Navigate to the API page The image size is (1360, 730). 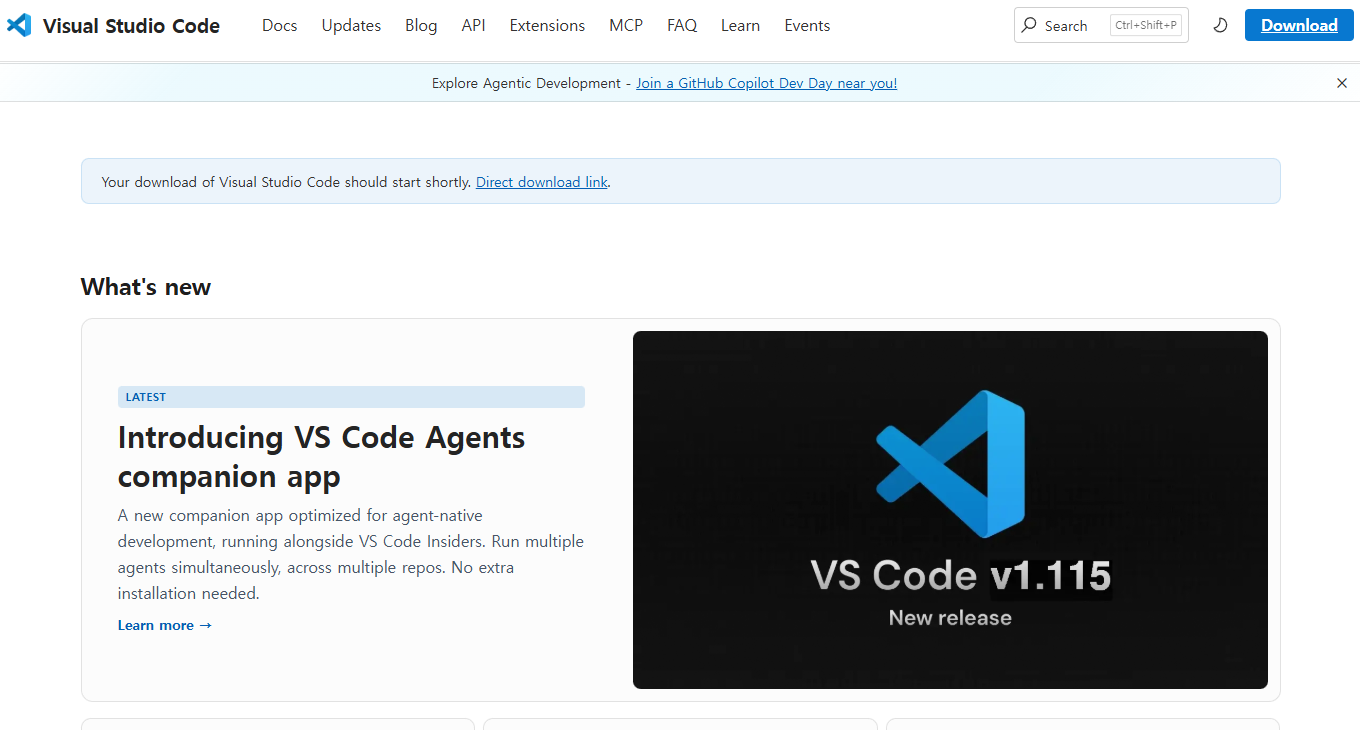(x=474, y=25)
